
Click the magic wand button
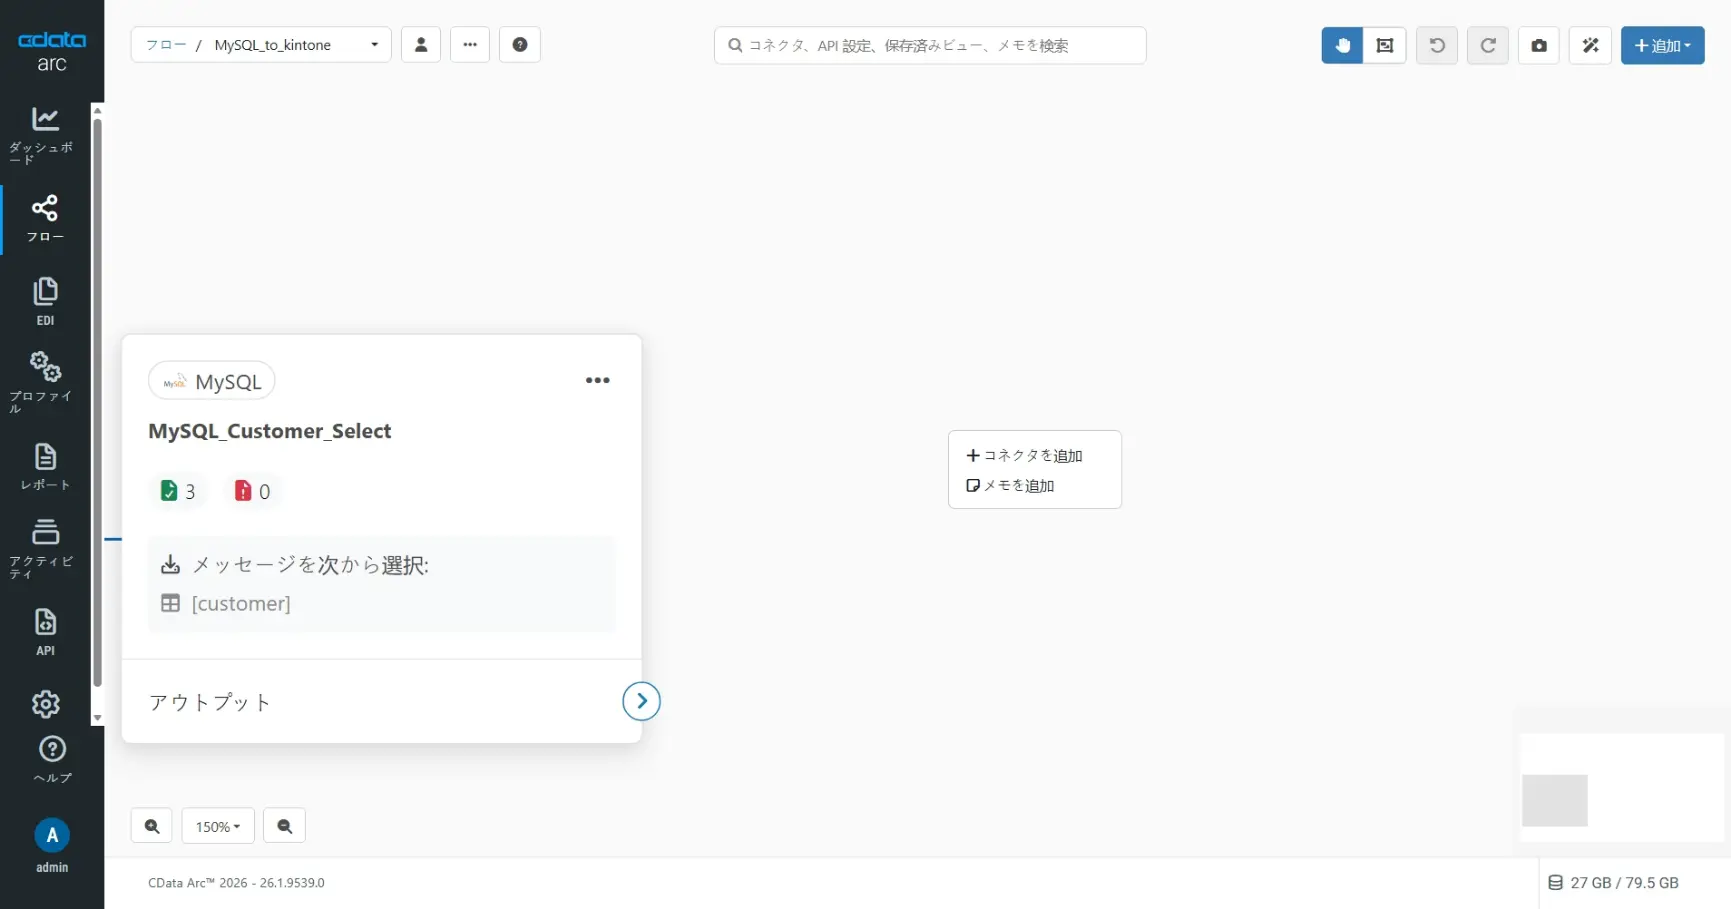pos(1590,45)
